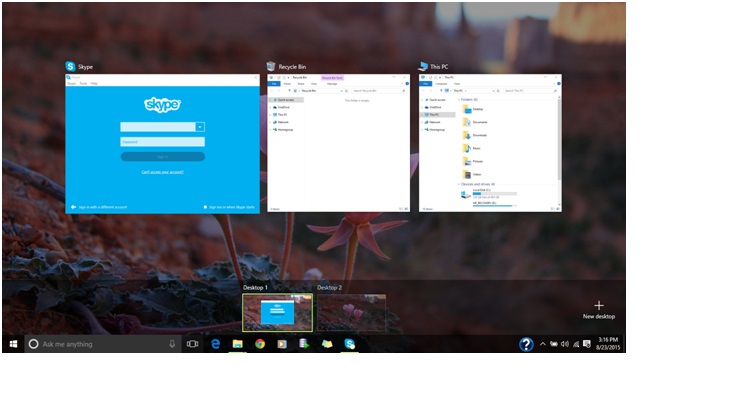Click the Windows Start button
This screenshot has width=736, height=395.
(x=13, y=344)
